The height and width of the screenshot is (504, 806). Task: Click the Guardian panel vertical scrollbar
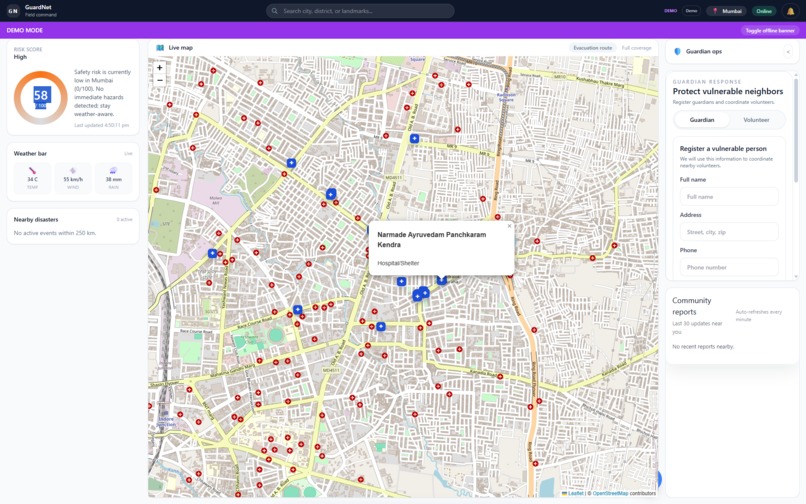(796, 129)
